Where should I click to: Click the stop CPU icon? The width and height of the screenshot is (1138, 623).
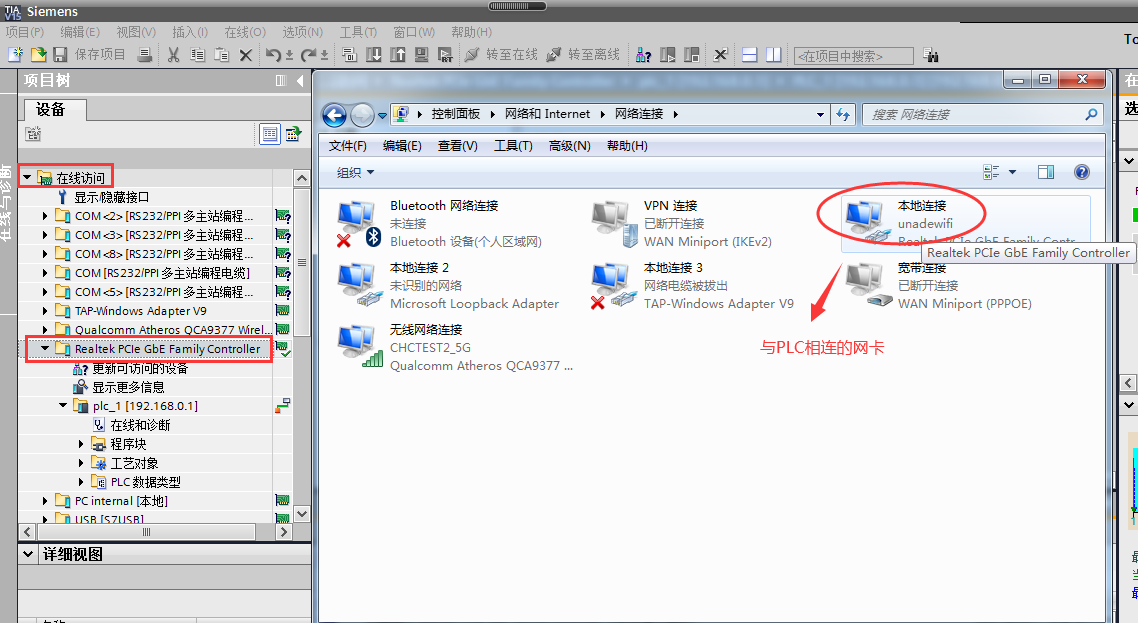[692, 54]
